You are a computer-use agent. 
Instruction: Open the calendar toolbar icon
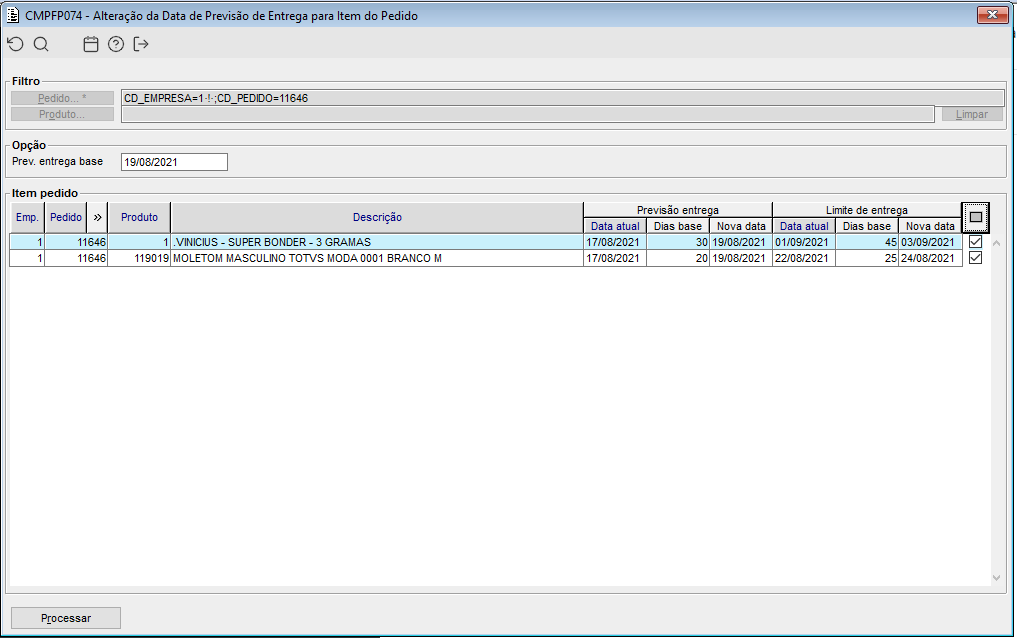(91, 44)
